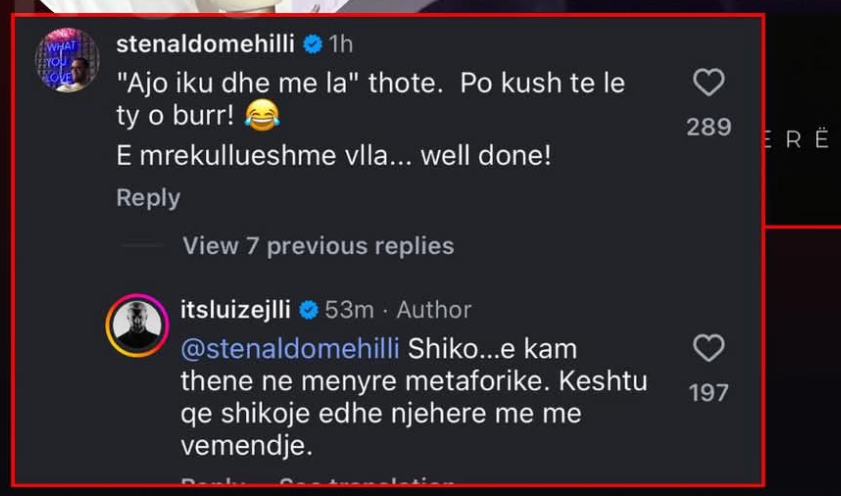Click the @stenaldomehilli mention in the reply

click(290, 348)
